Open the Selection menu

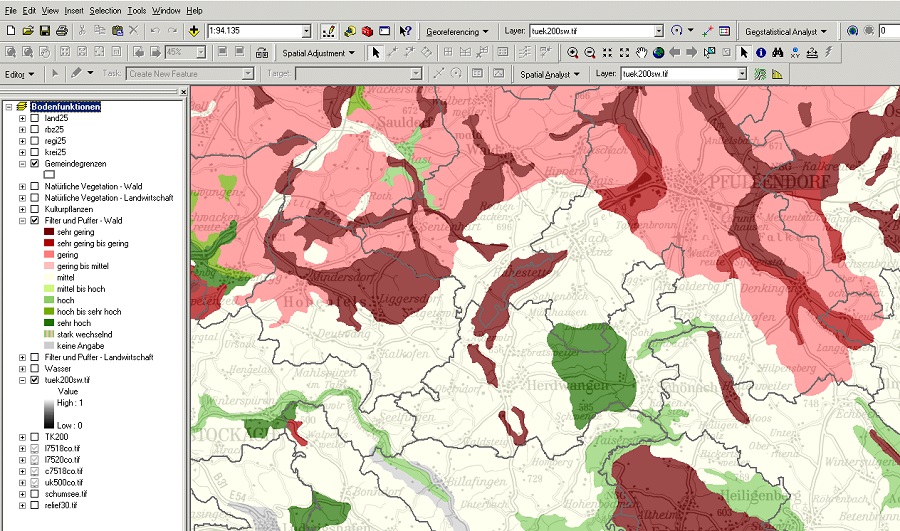coord(105,10)
